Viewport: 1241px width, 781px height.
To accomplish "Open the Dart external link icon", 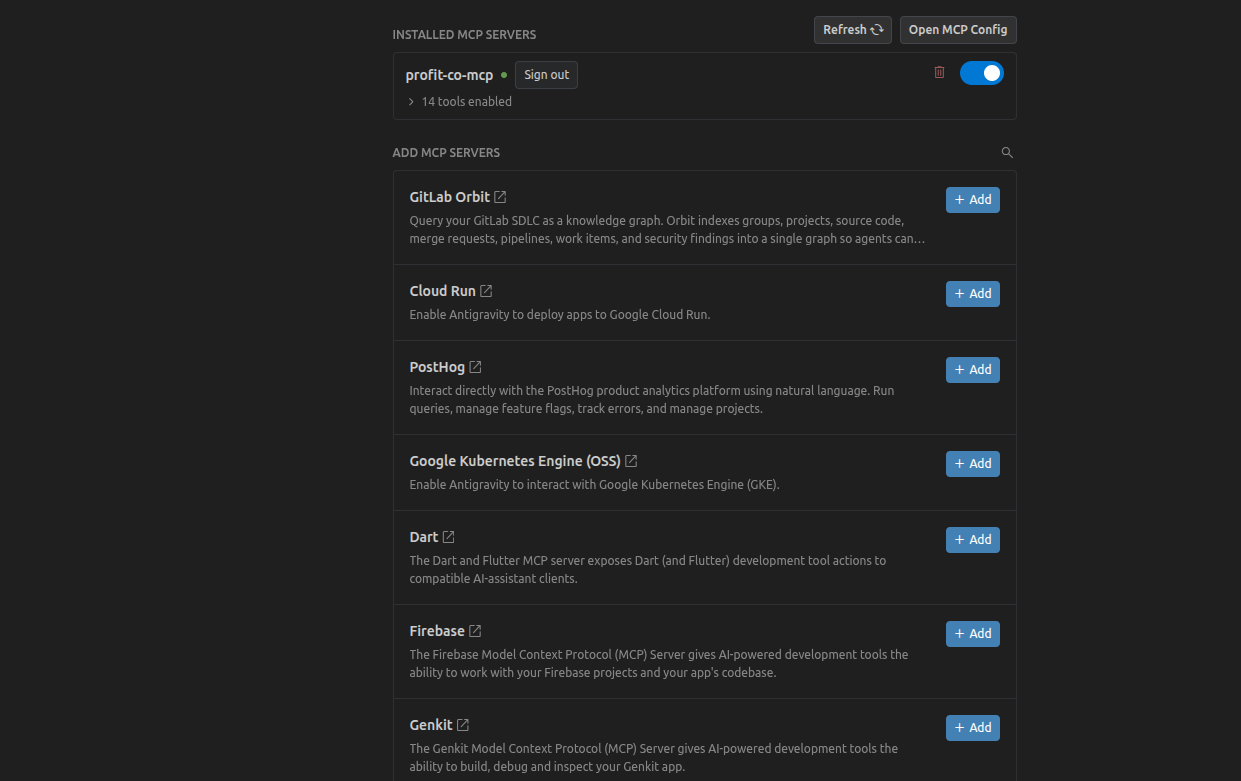I will point(448,537).
